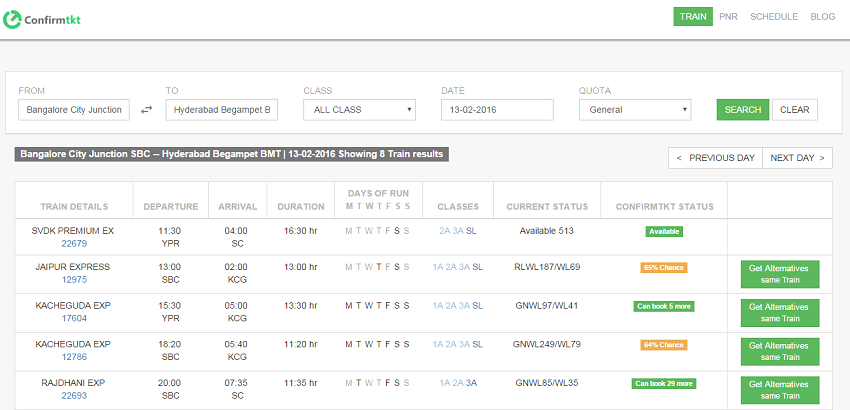This screenshot has height=410, width=850.
Task: Go to NEXT DAY results
Action: click(x=797, y=158)
